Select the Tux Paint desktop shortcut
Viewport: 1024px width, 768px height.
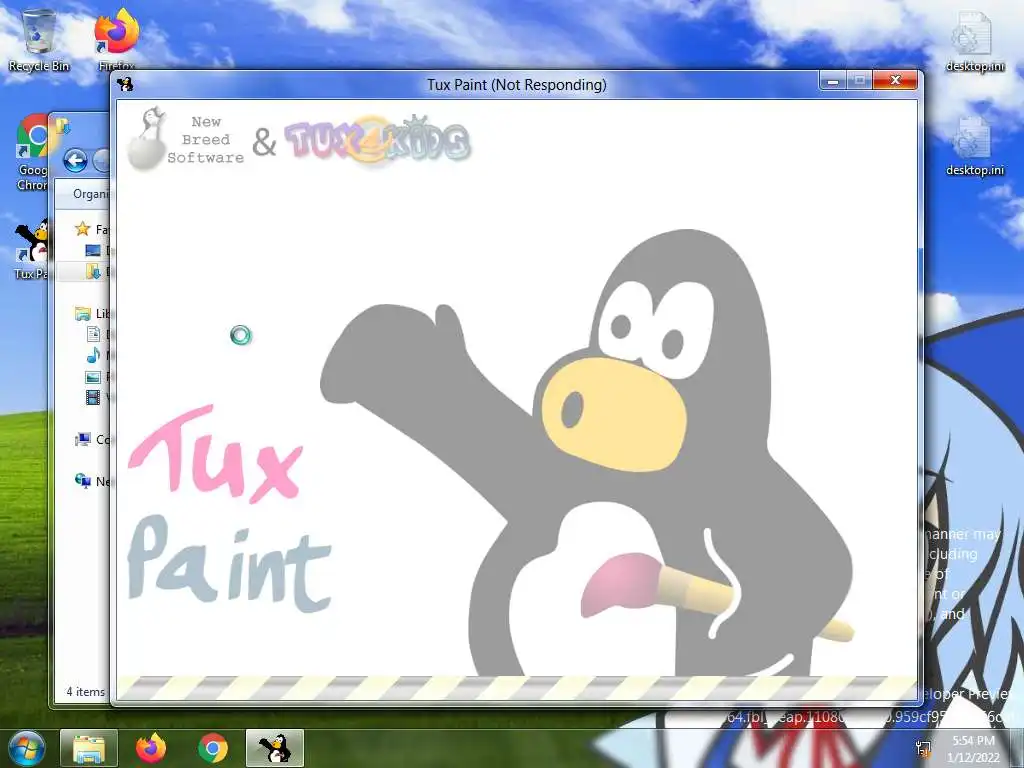click(x=32, y=249)
